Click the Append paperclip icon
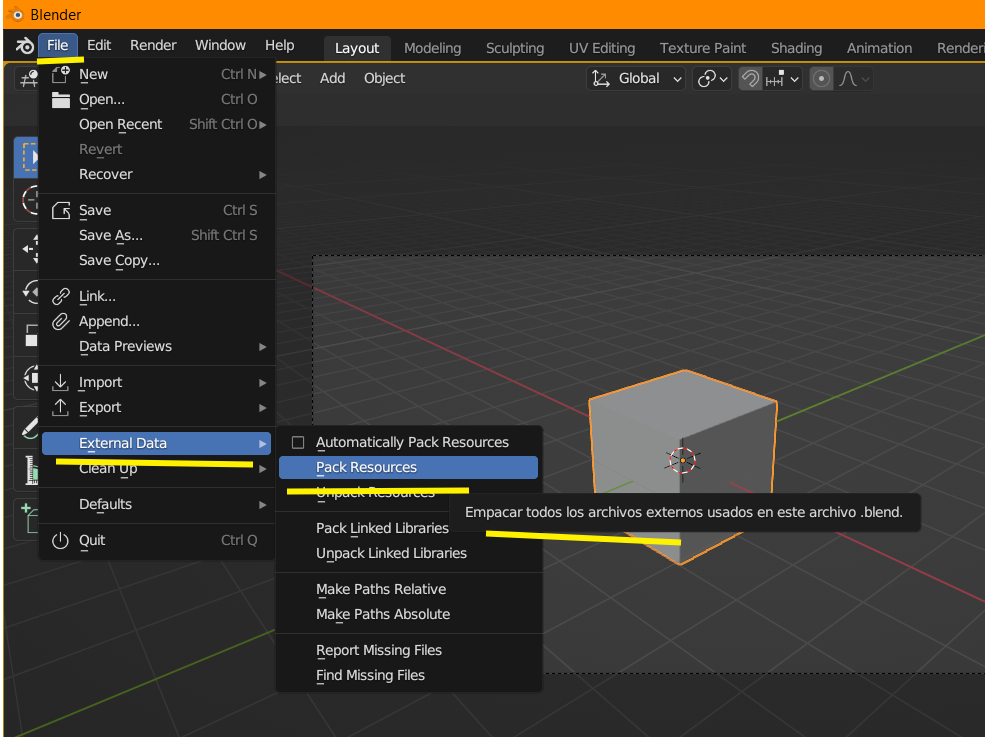Image resolution: width=985 pixels, height=737 pixels. pos(60,322)
